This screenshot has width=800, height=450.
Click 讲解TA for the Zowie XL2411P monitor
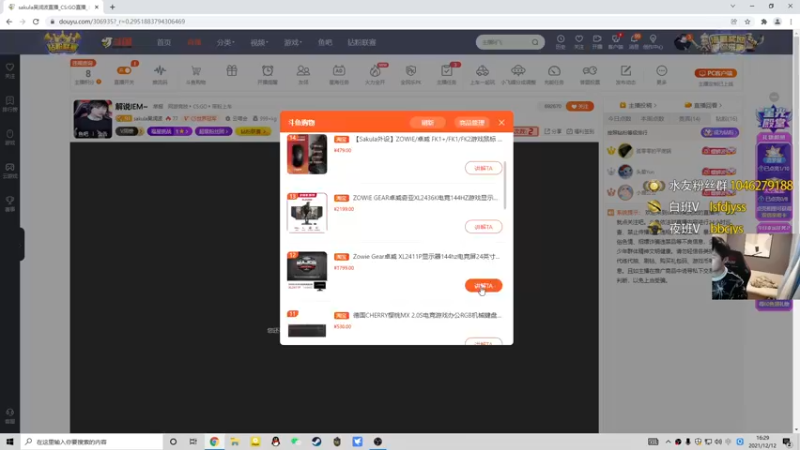click(x=483, y=285)
